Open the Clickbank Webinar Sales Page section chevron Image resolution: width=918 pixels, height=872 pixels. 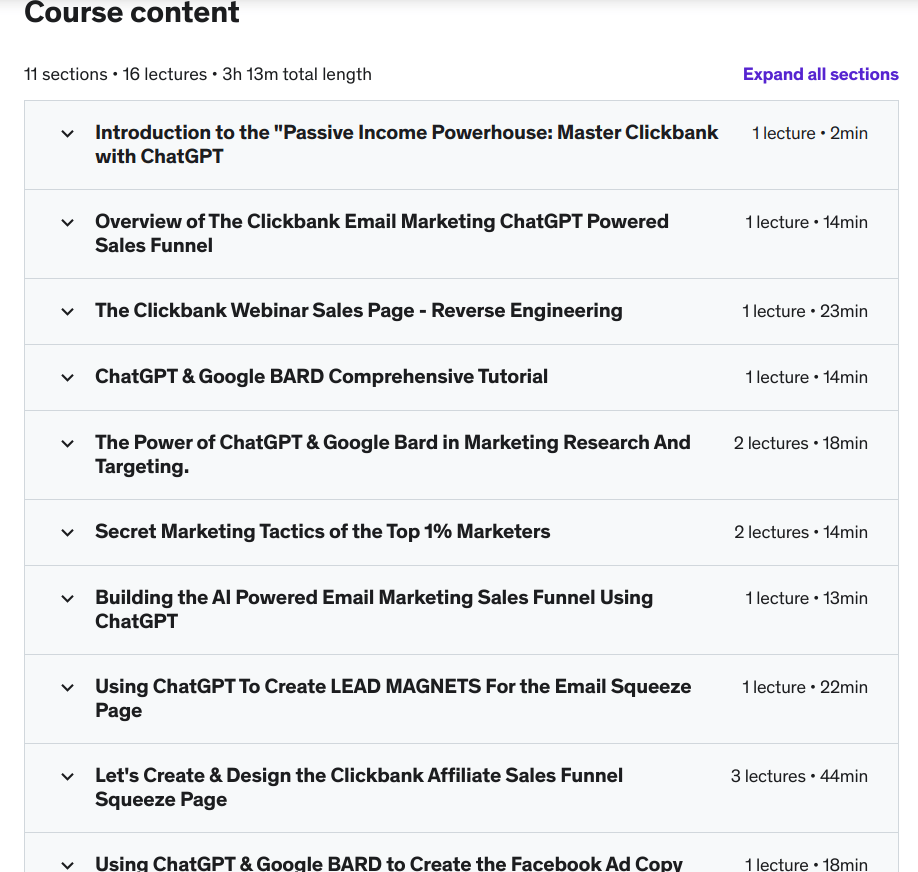pyautogui.click(x=67, y=311)
